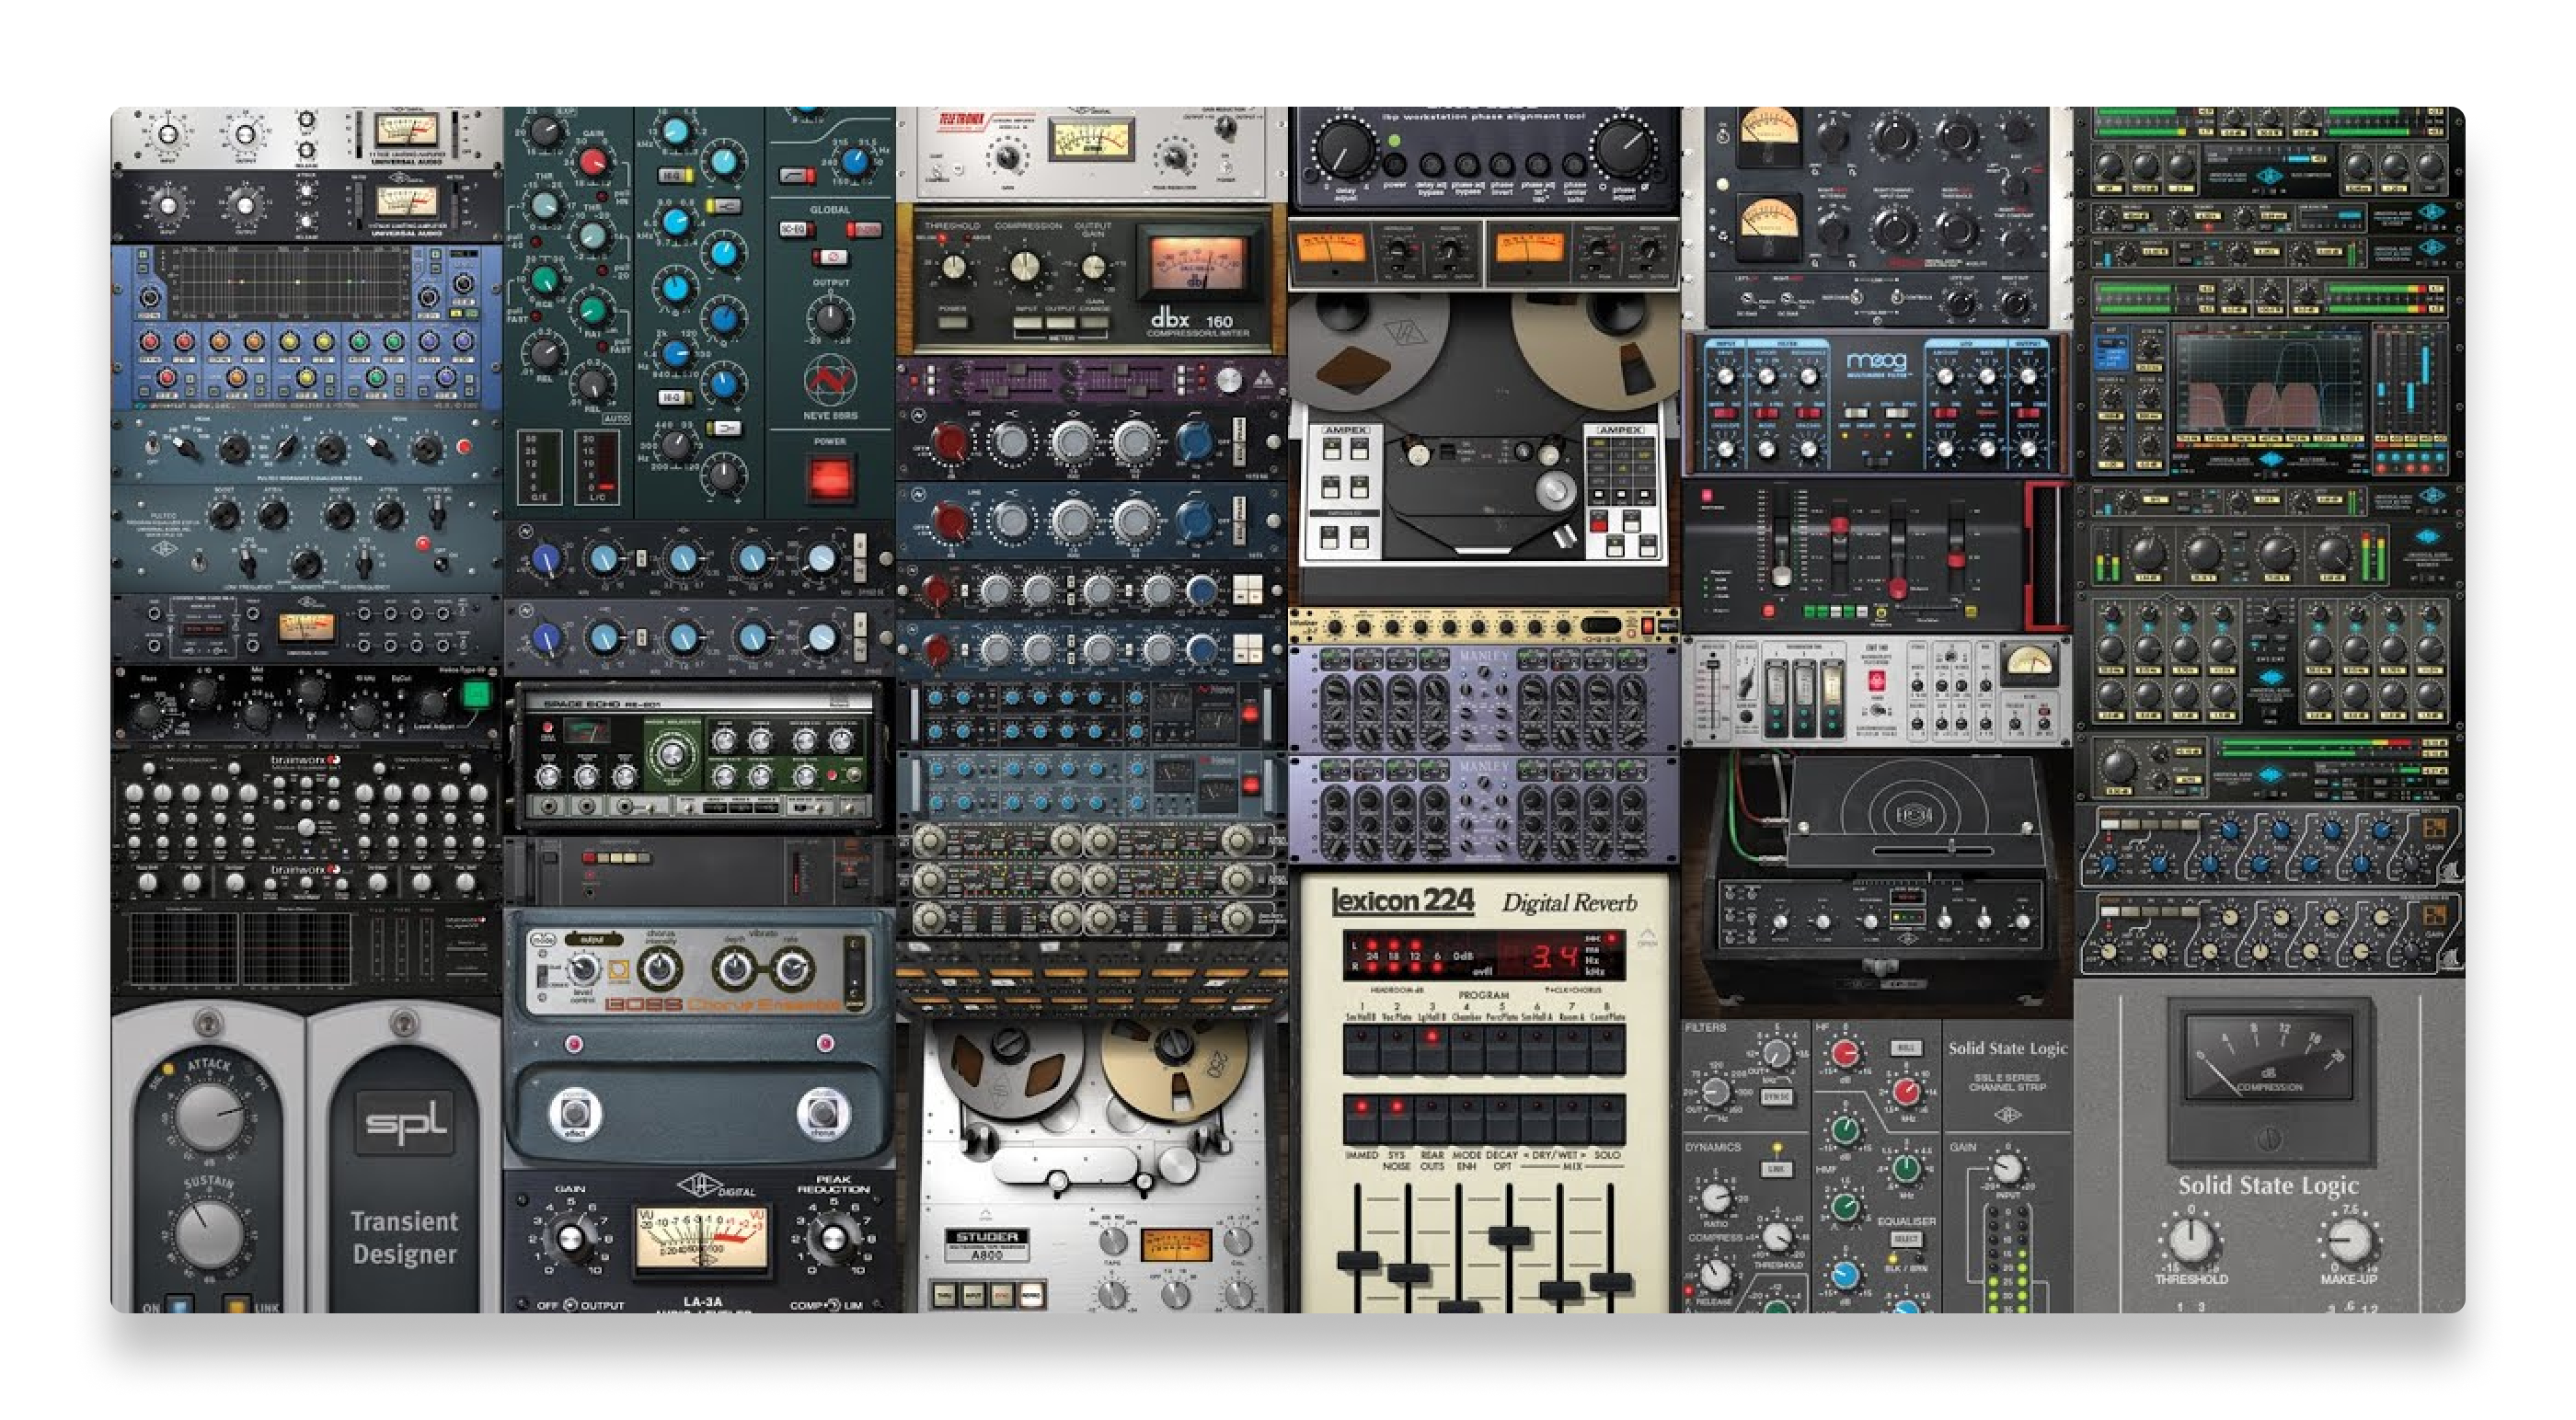
Task: Click the lexicon 224 logo
Action: 1402,901
